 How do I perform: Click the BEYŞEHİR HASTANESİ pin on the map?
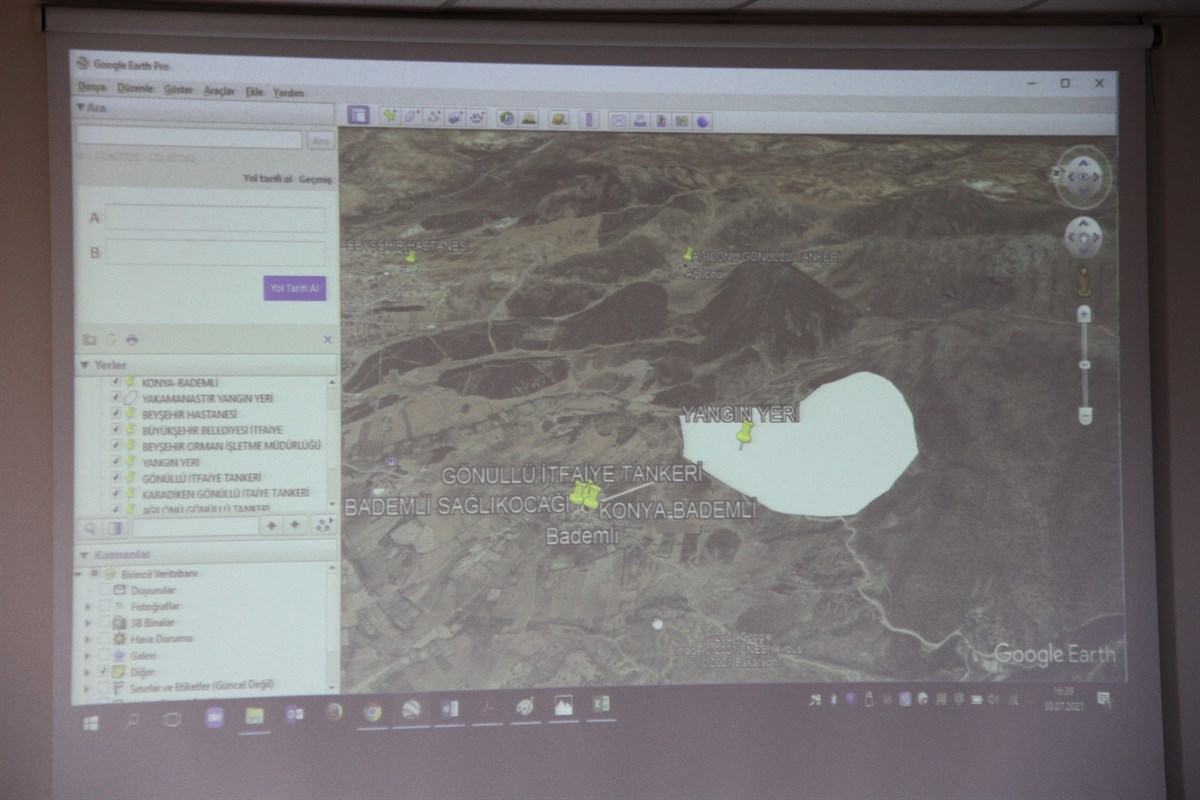(410, 257)
